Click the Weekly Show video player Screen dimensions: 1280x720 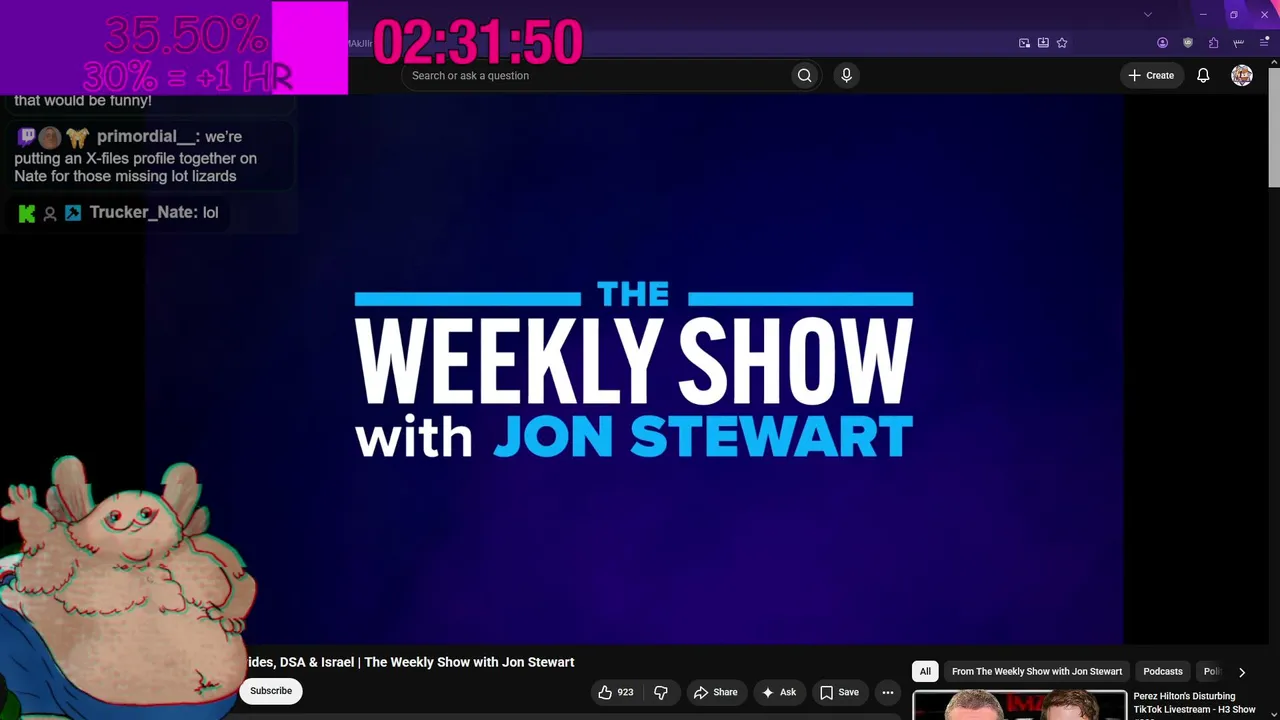point(634,370)
